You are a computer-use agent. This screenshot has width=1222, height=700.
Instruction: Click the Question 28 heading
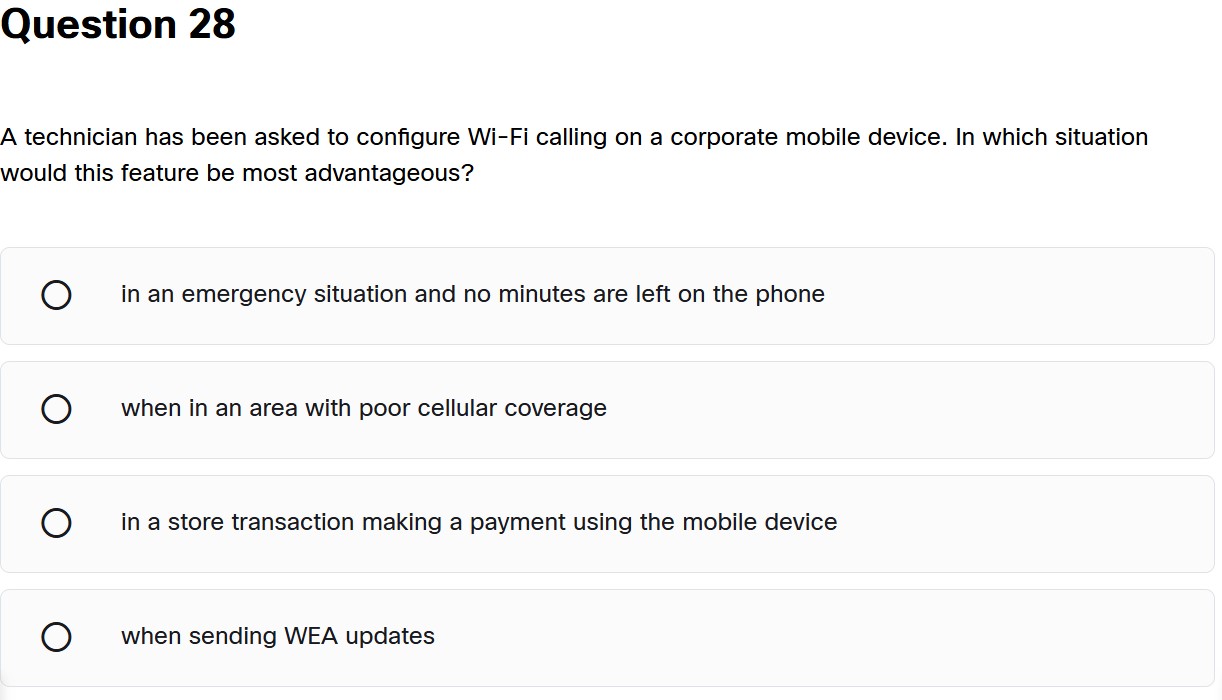118,24
